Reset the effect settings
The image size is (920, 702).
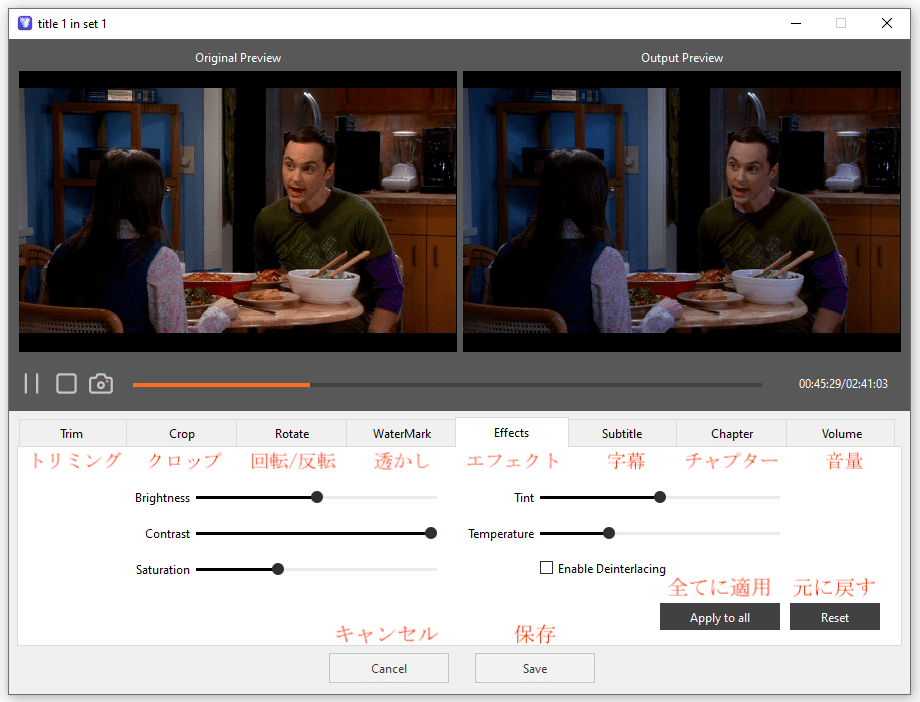[x=834, y=617]
